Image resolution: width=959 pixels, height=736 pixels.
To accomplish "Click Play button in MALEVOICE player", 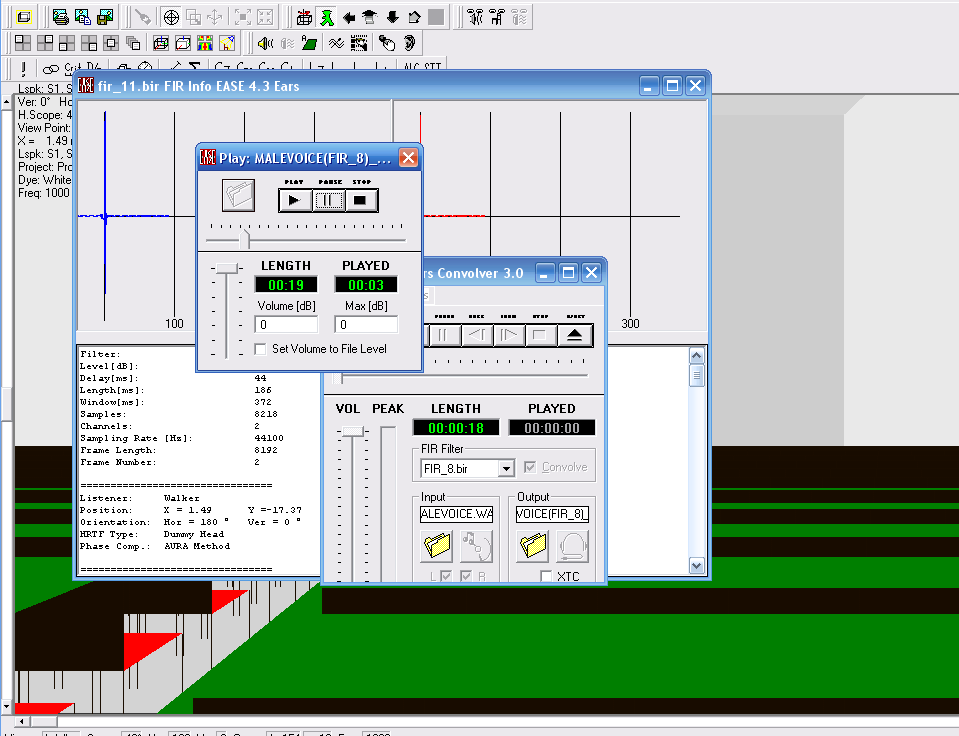I will point(294,200).
